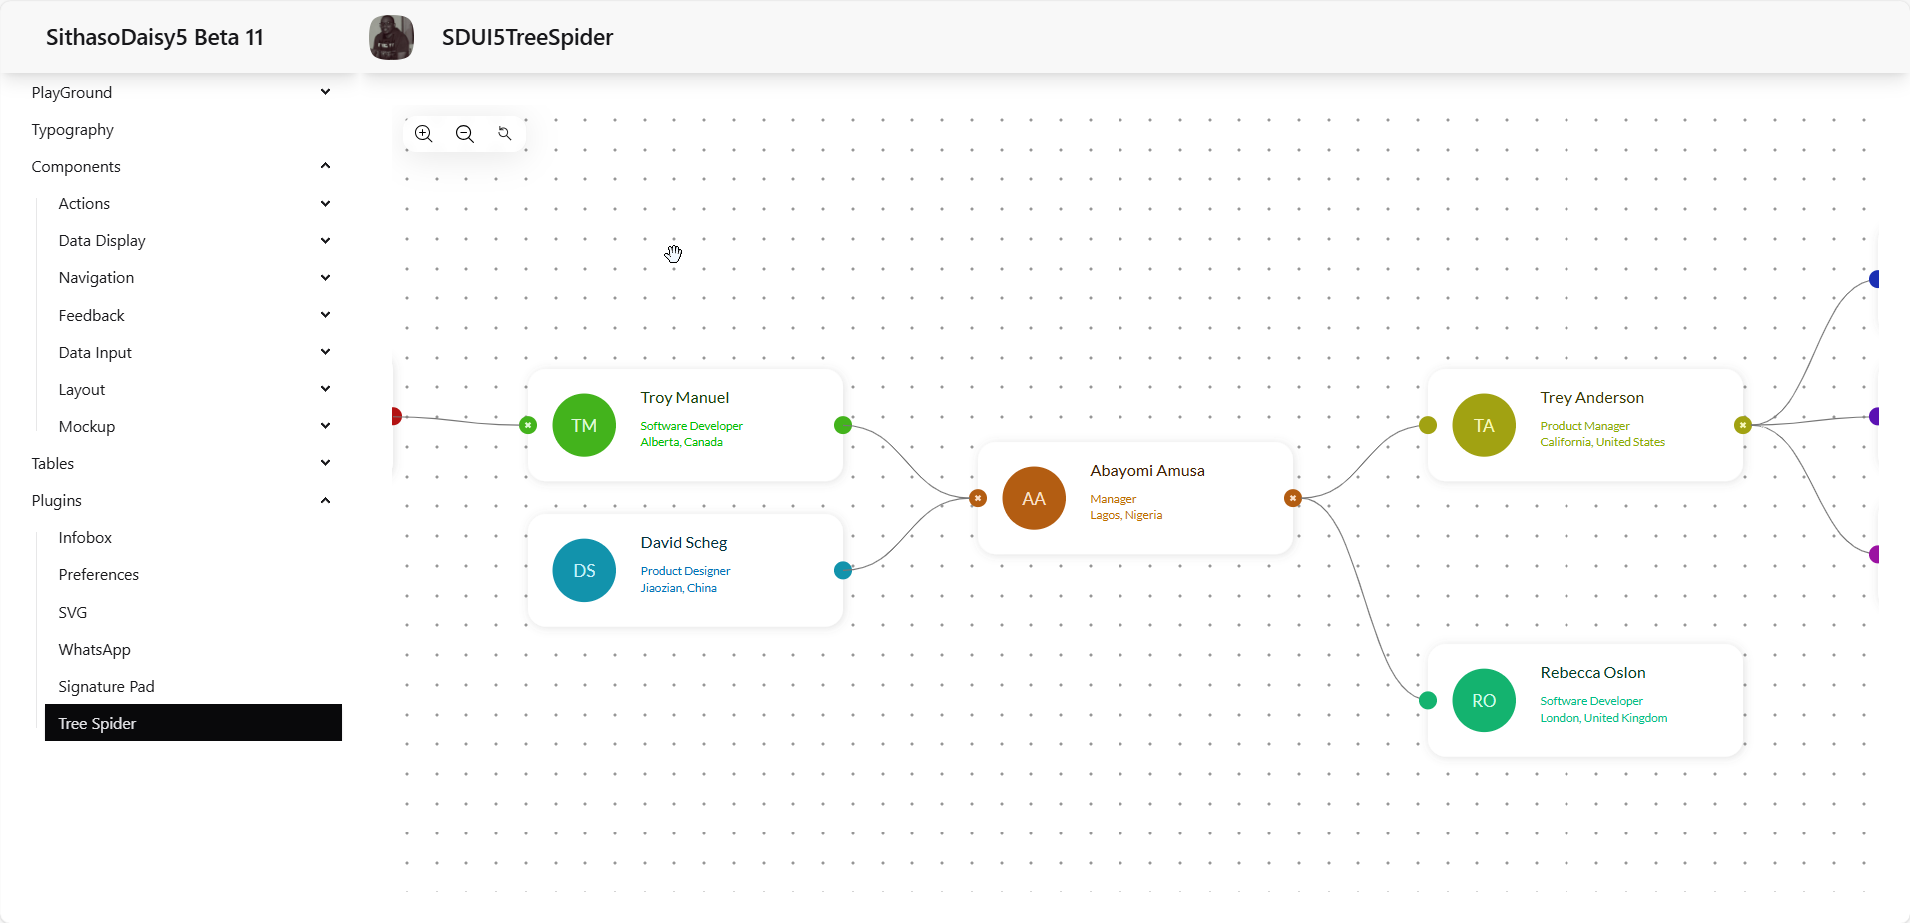The image size is (1910, 923).
Task: Click the Abayomi Amusa name
Action: (x=1147, y=471)
